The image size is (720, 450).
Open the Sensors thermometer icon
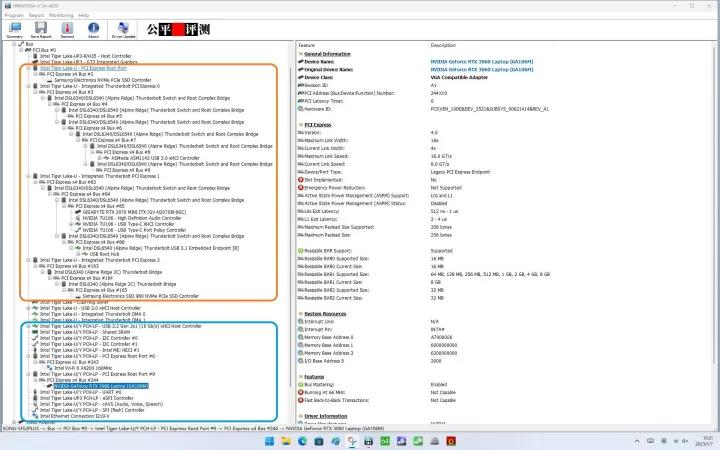(x=67, y=30)
